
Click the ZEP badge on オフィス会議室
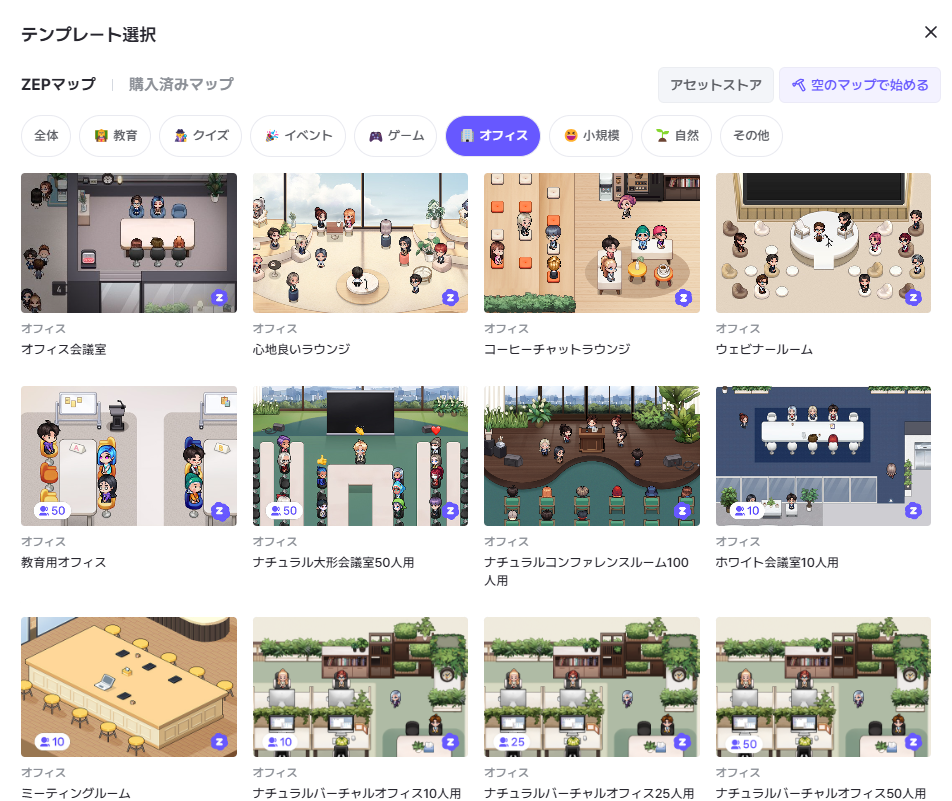(x=219, y=298)
